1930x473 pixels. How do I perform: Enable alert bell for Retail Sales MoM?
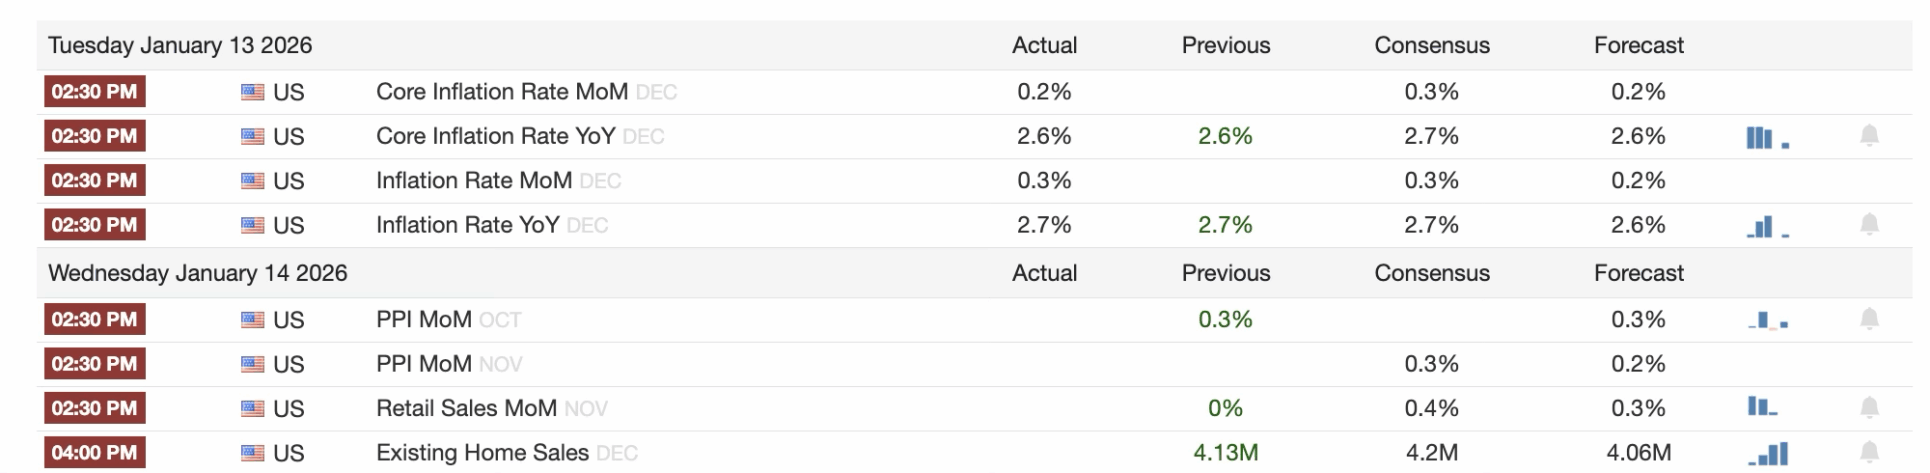[x=1869, y=408]
